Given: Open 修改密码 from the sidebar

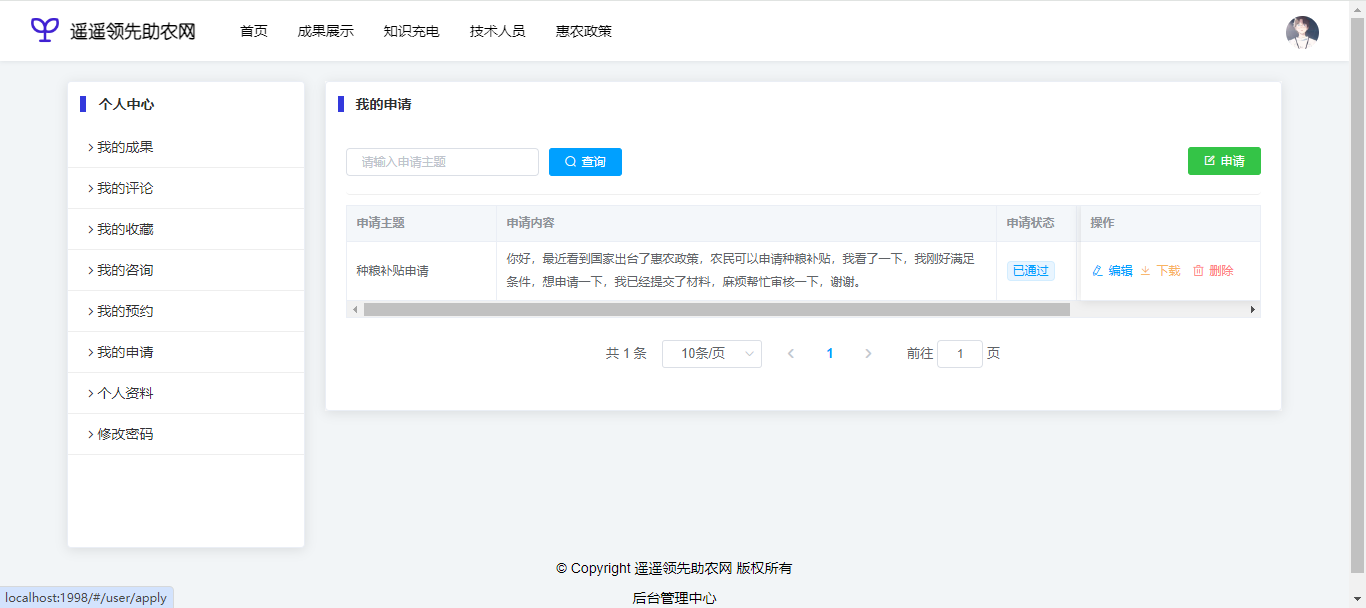Looking at the screenshot, I should 125,434.
